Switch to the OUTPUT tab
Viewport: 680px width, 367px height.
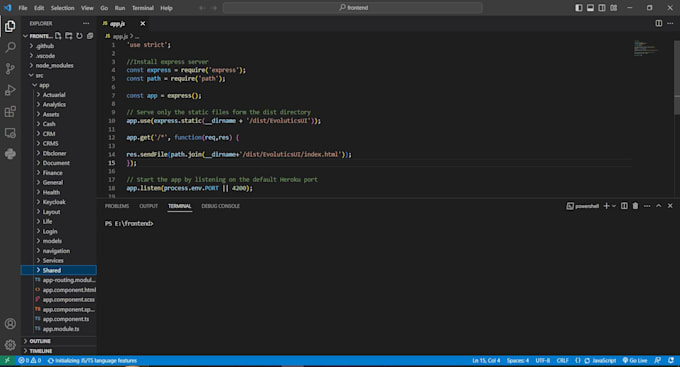click(x=148, y=206)
